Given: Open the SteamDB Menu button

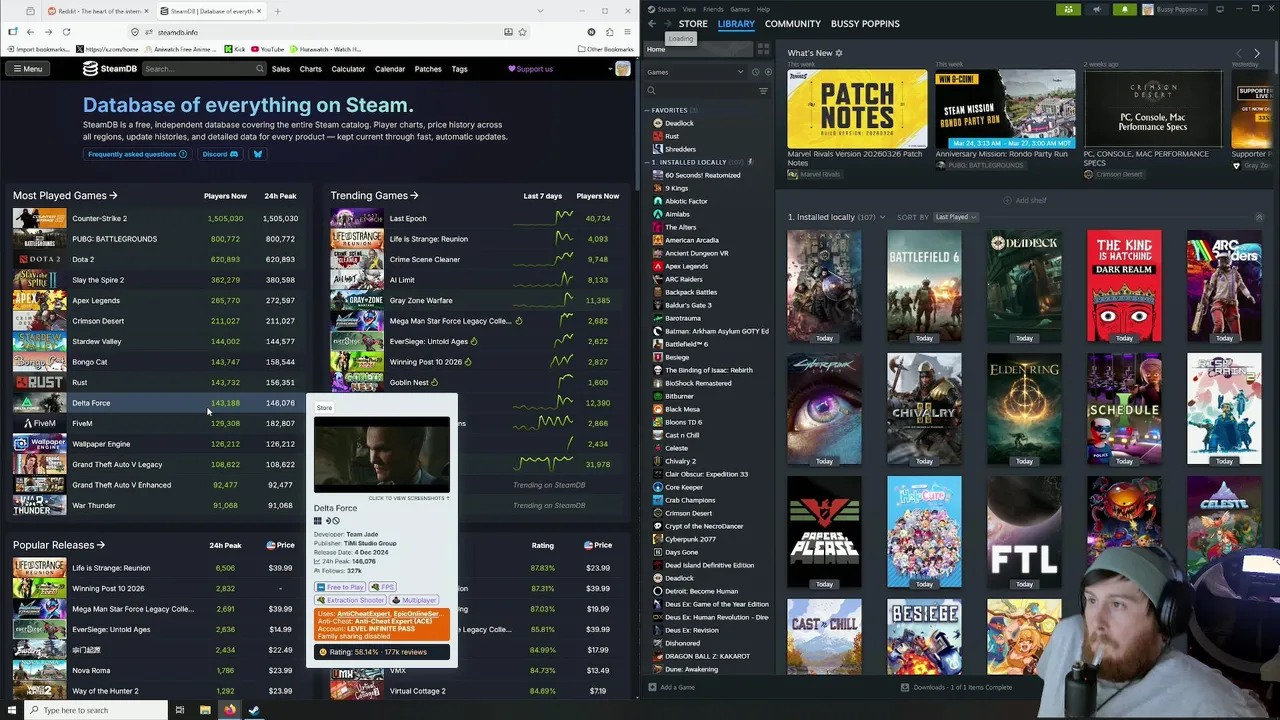Looking at the screenshot, I should (x=27, y=69).
